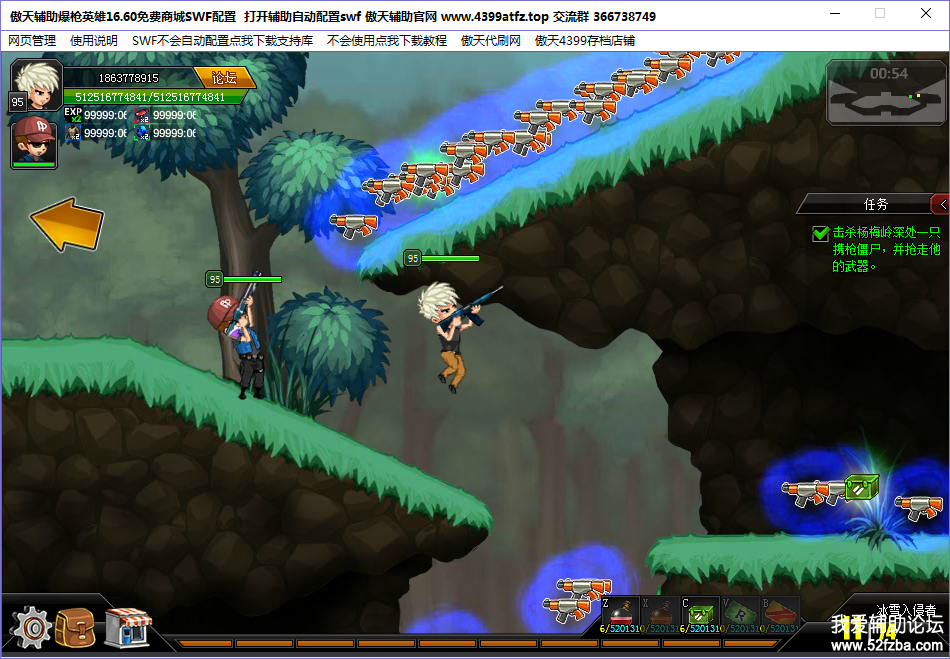Click the armor vest x2 buff icon

click(x=73, y=133)
